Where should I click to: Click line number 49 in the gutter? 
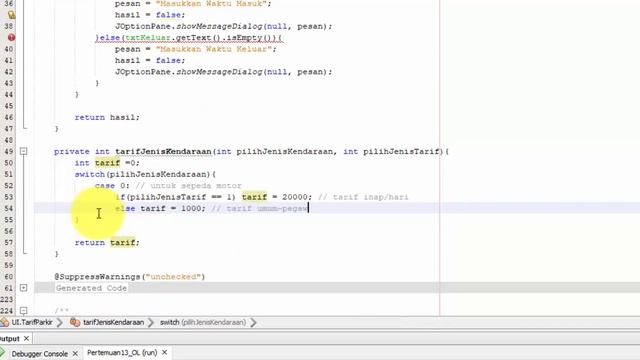(9, 151)
